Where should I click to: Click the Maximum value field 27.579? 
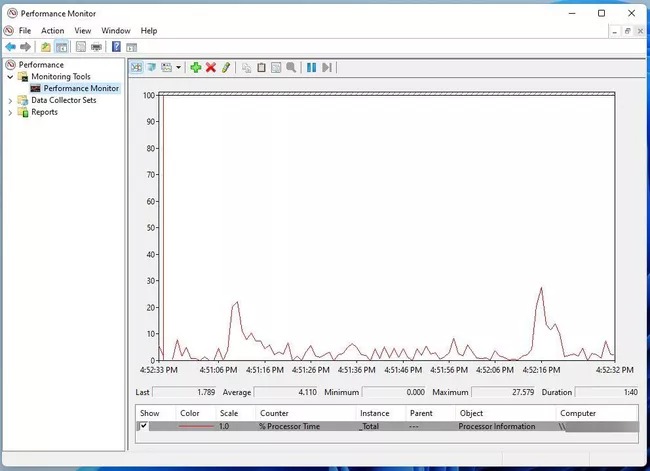click(x=503, y=392)
